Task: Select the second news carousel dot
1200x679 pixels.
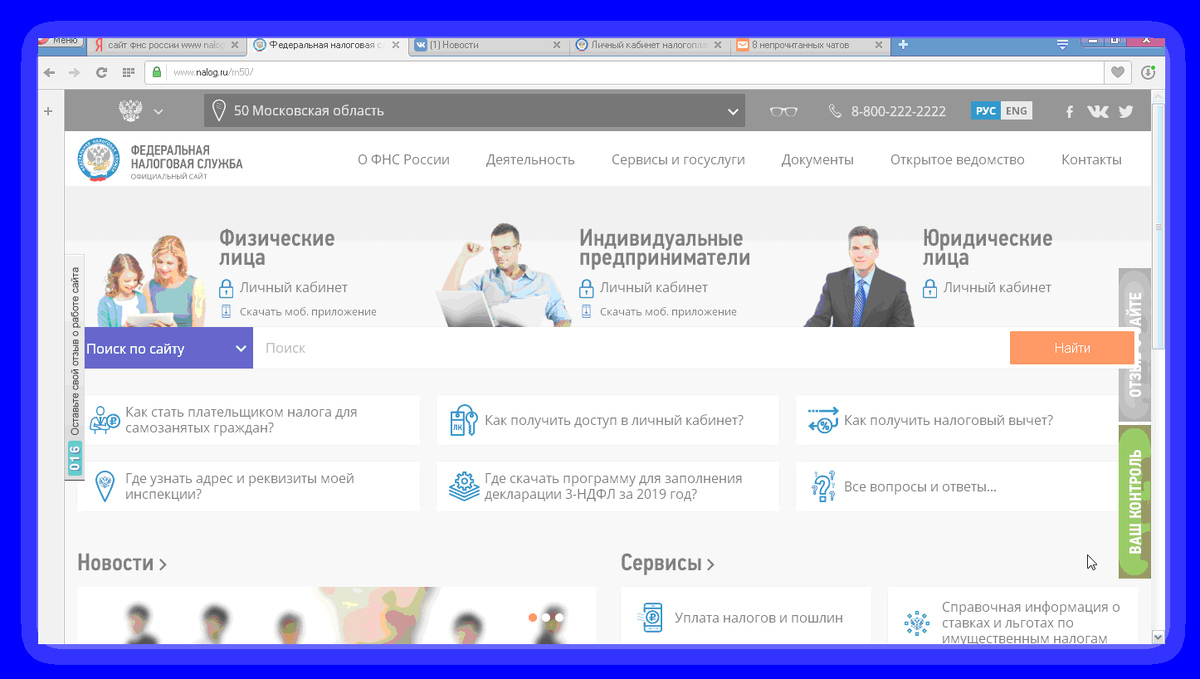Action: click(546, 617)
